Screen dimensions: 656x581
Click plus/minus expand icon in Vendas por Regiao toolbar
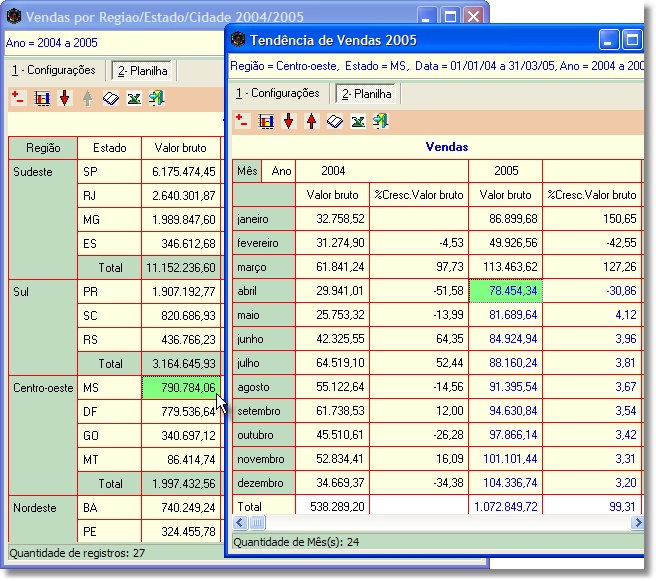point(18,98)
